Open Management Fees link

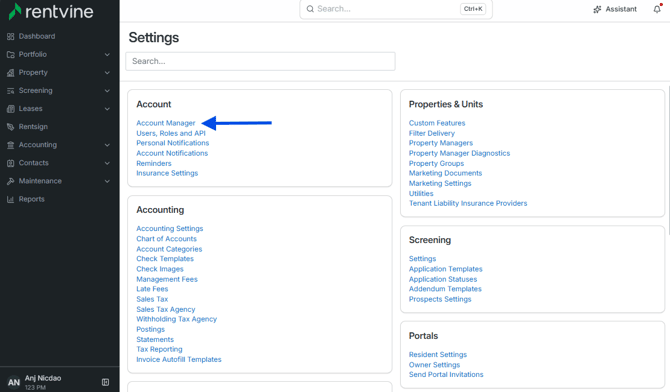[167, 279]
